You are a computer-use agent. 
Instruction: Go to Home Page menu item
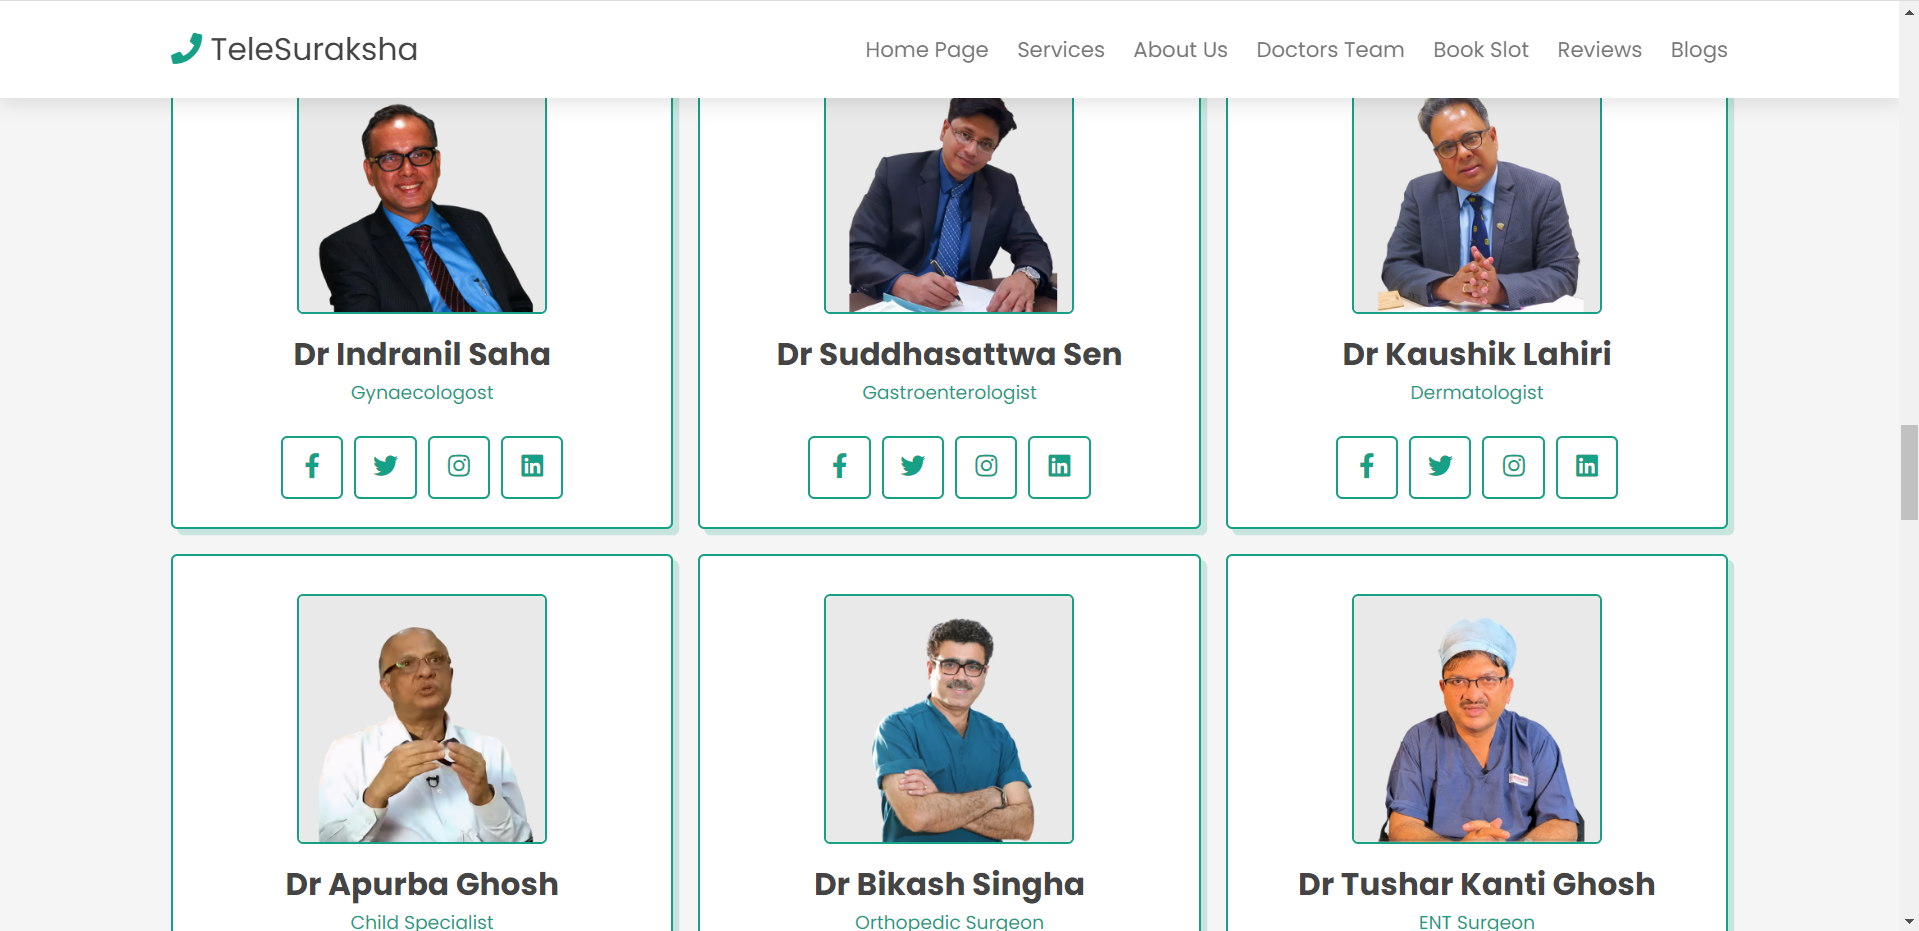[927, 50]
